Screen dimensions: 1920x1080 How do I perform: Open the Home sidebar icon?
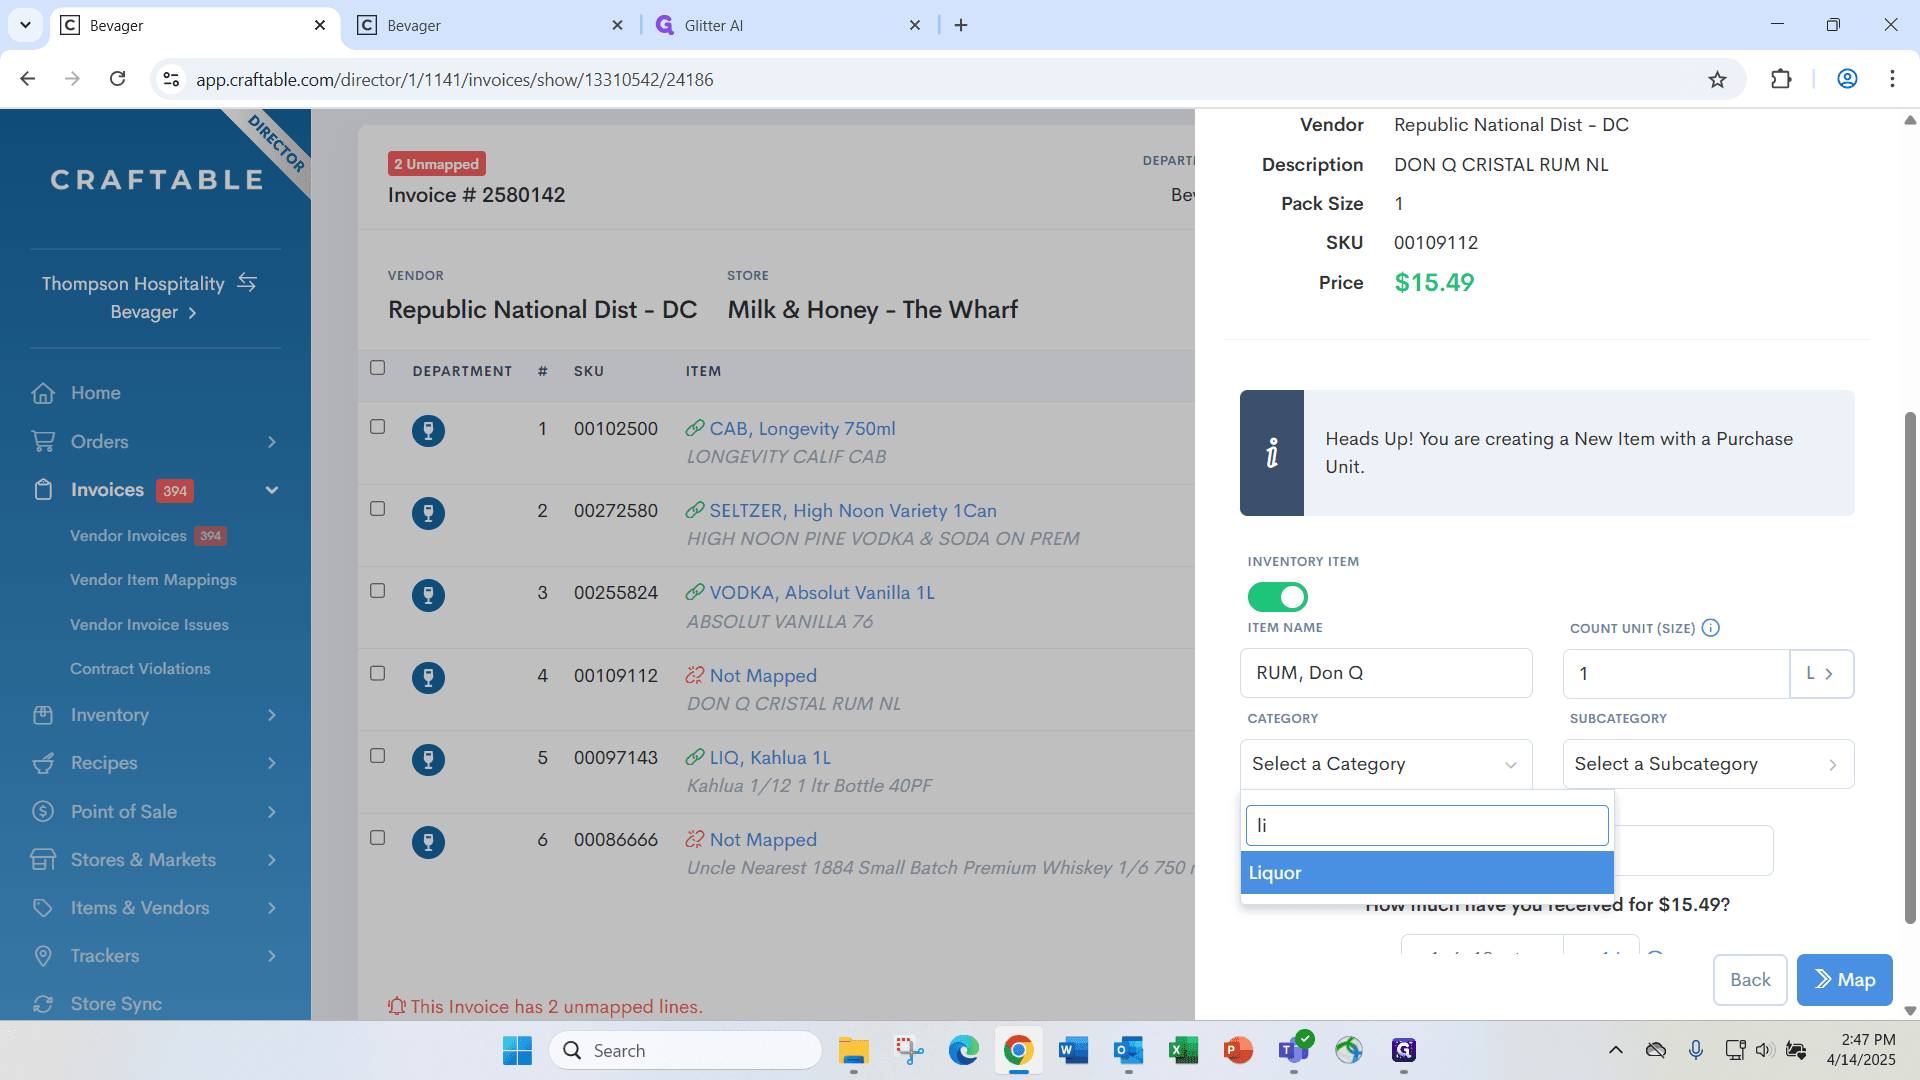tap(43, 393)
